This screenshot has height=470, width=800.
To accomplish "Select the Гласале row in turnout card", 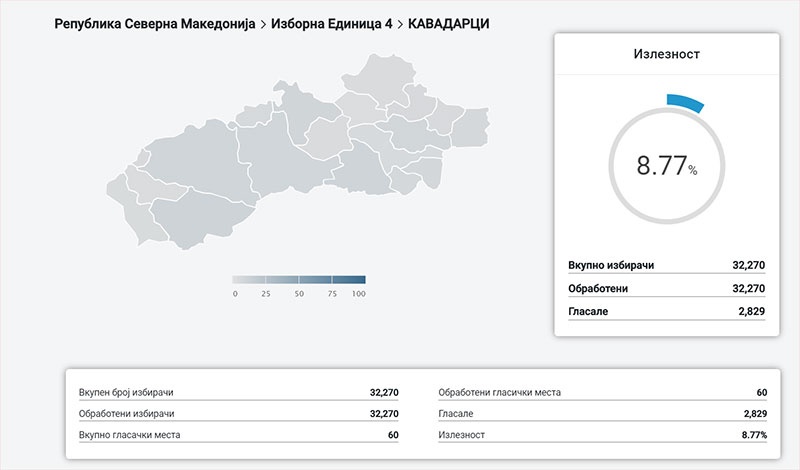I will (666, 311).
